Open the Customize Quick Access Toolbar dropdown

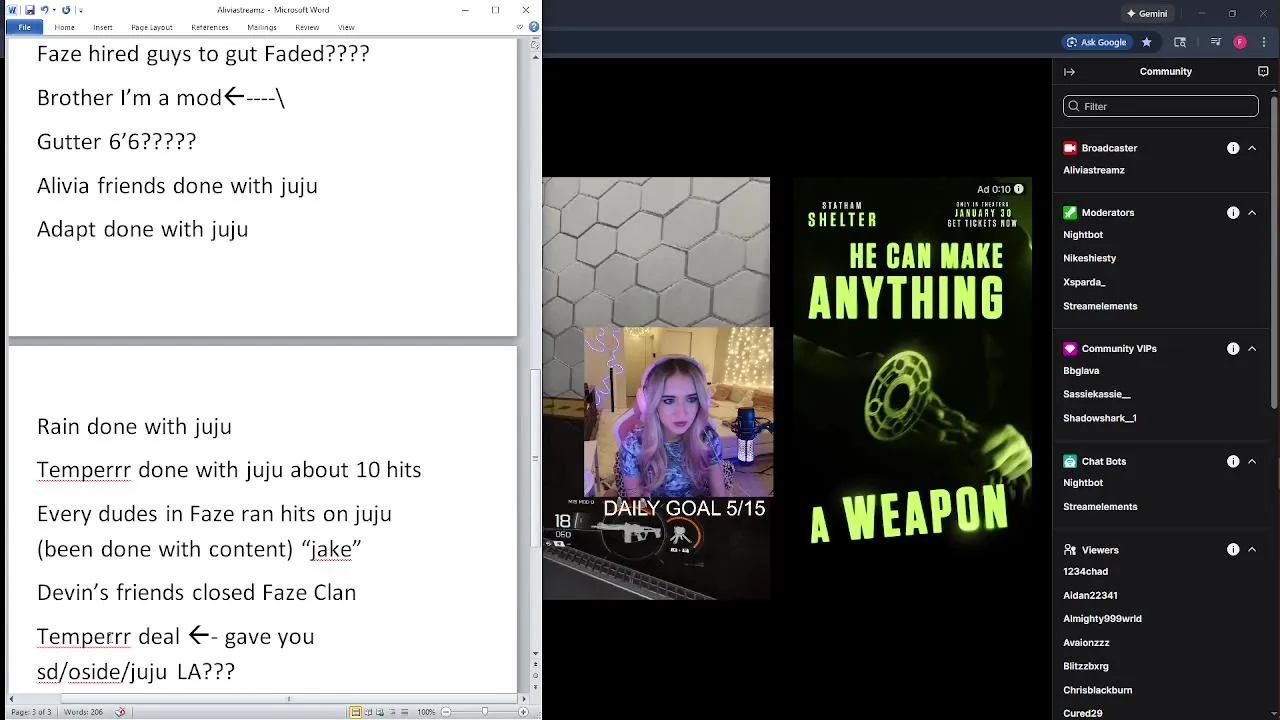click(80, 10)
